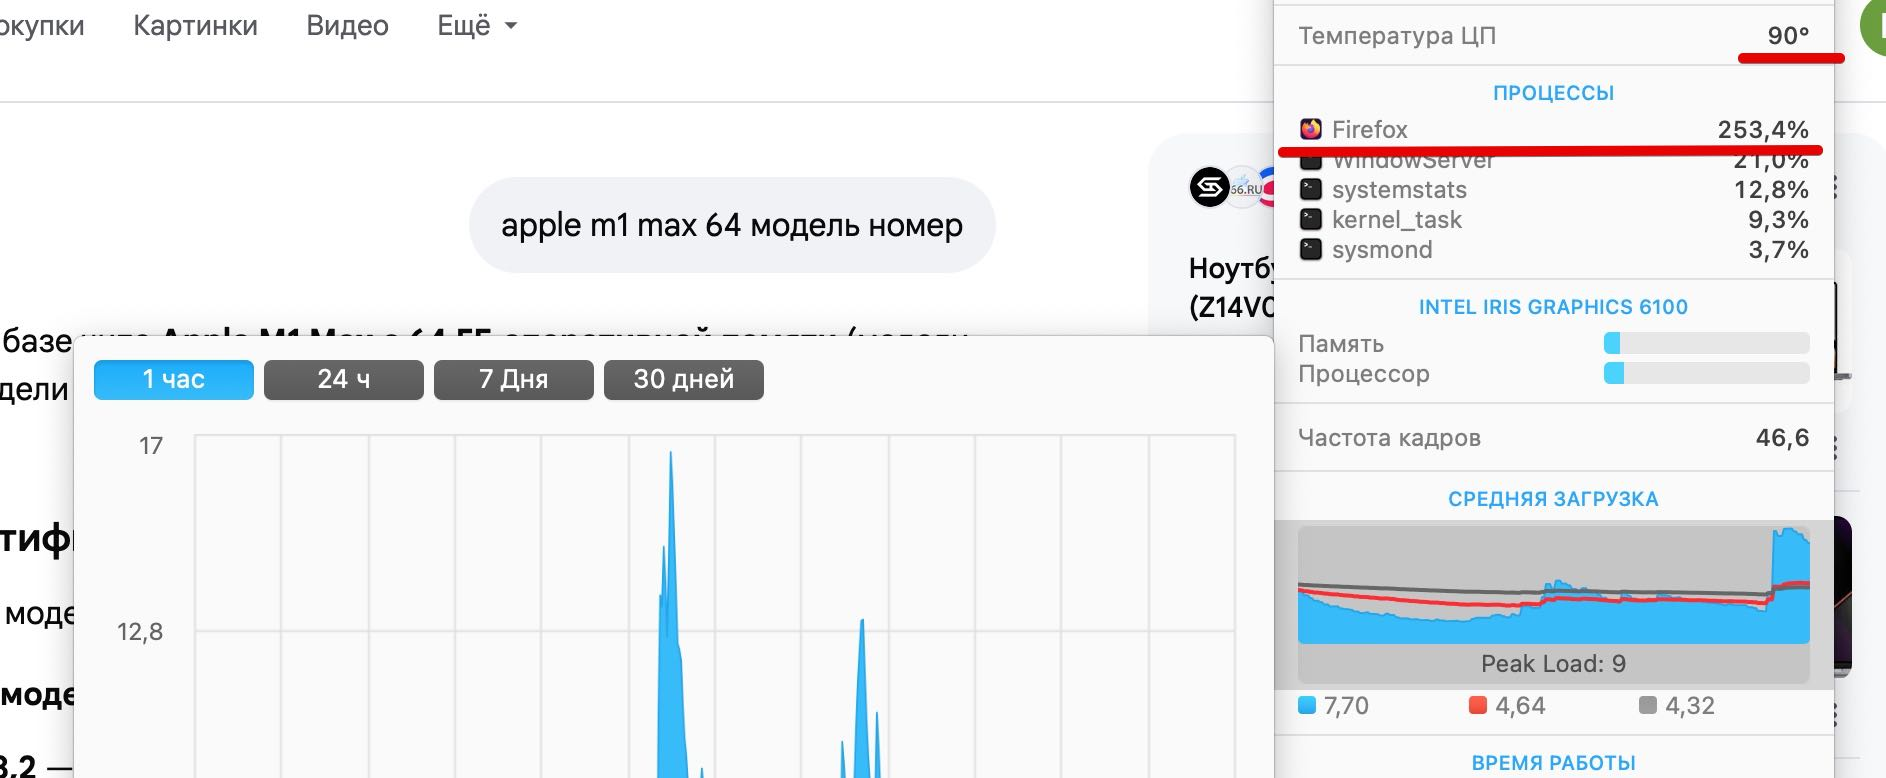This screenshot has height=778, width=1886.
Task: Open the ВРЕМЯ РАБОТЫ section header
Action: click(x=1554, y=763)
